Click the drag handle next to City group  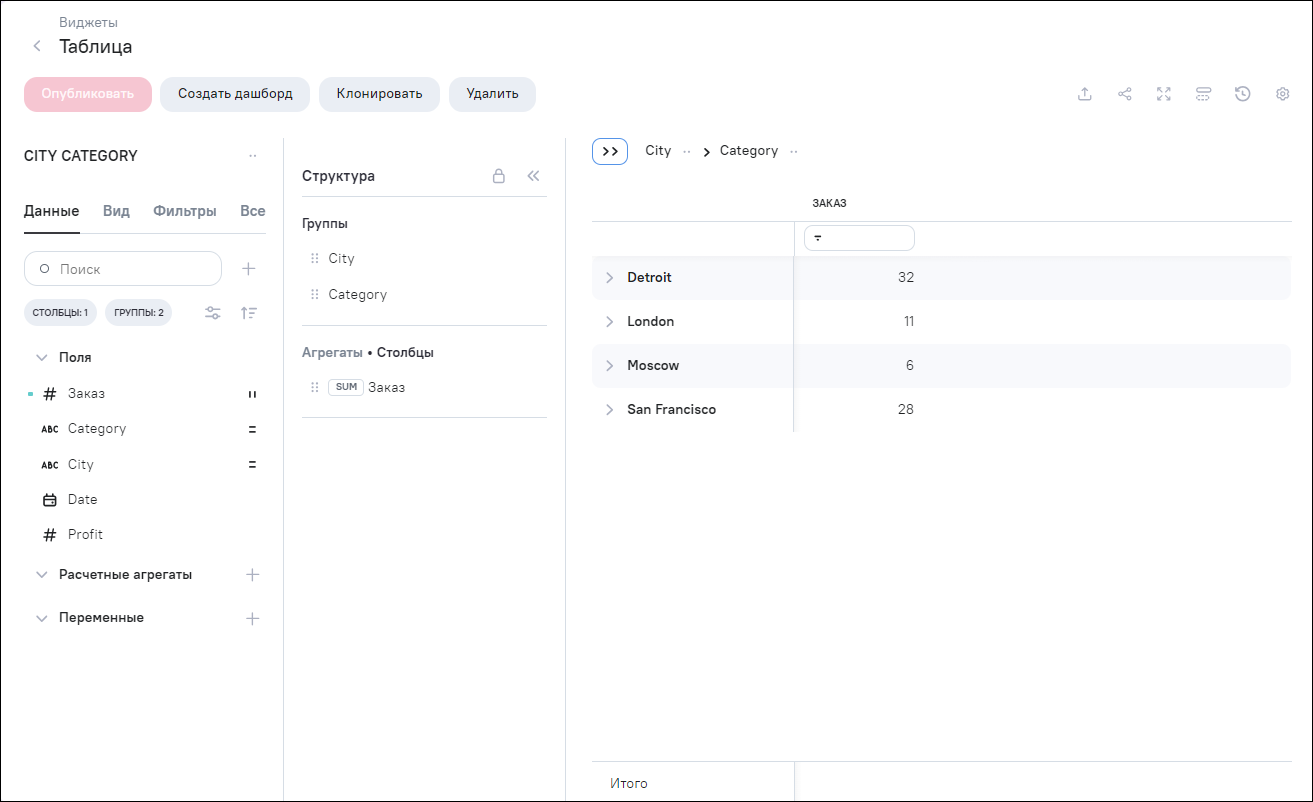pyautogui.click(x=315, y=258)
